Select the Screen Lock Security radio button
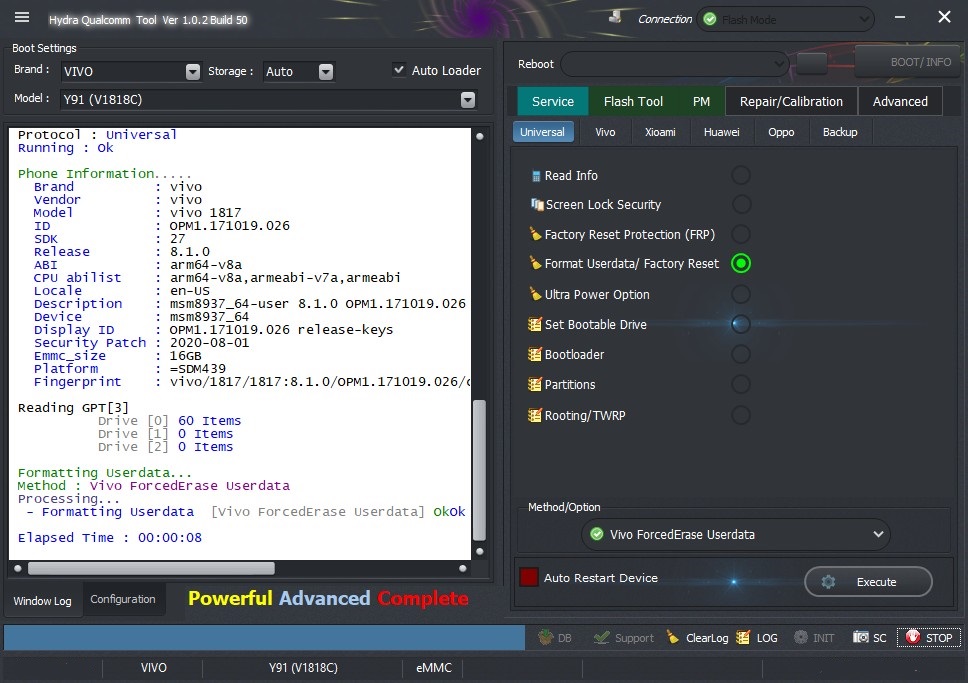 [741, 204]
